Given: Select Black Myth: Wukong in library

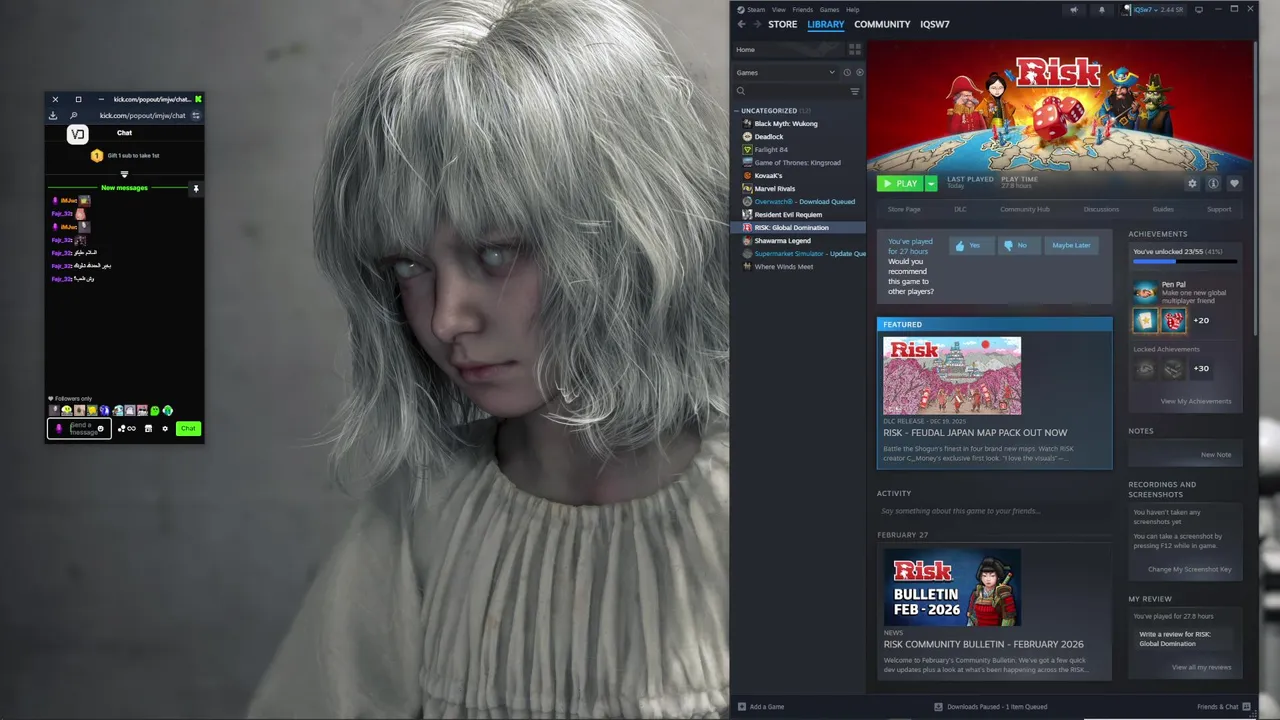Looking at the screenshot, I should tap(786, 124).
